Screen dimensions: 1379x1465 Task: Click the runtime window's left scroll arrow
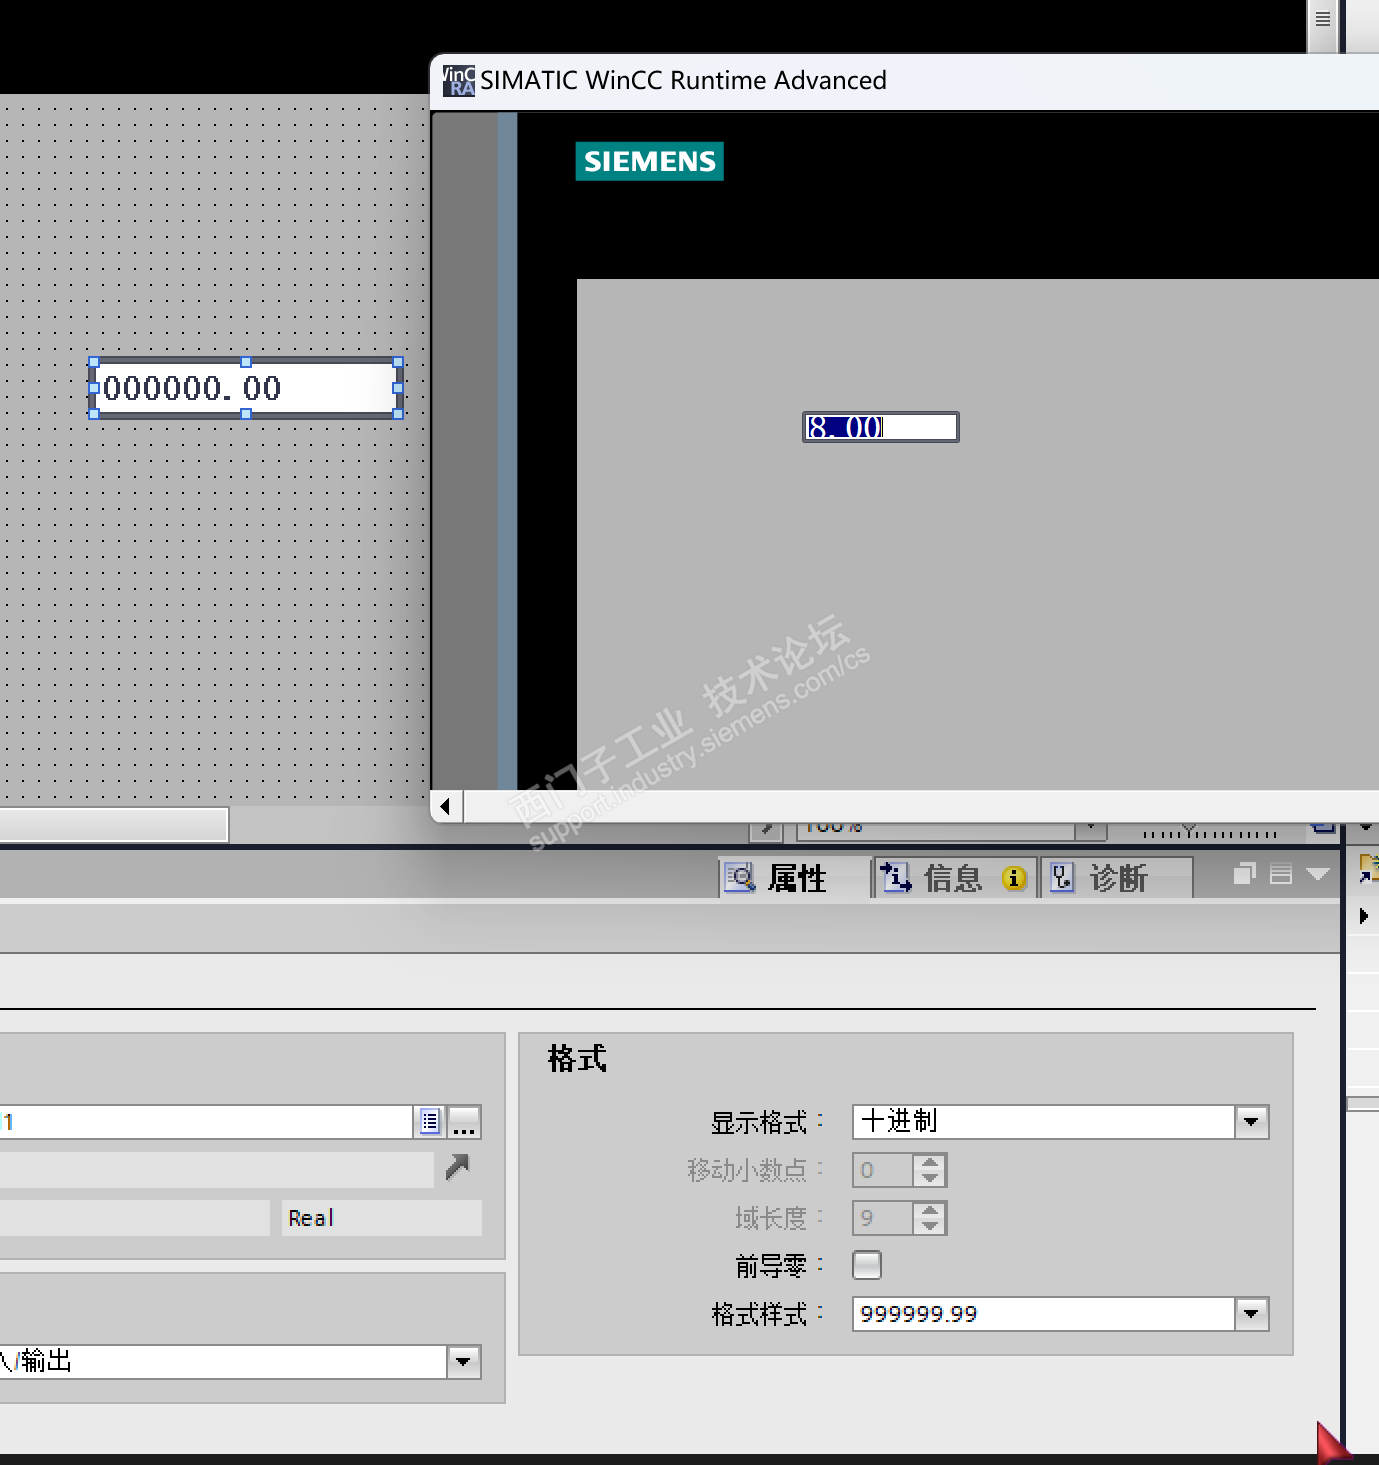pos(446,806)
